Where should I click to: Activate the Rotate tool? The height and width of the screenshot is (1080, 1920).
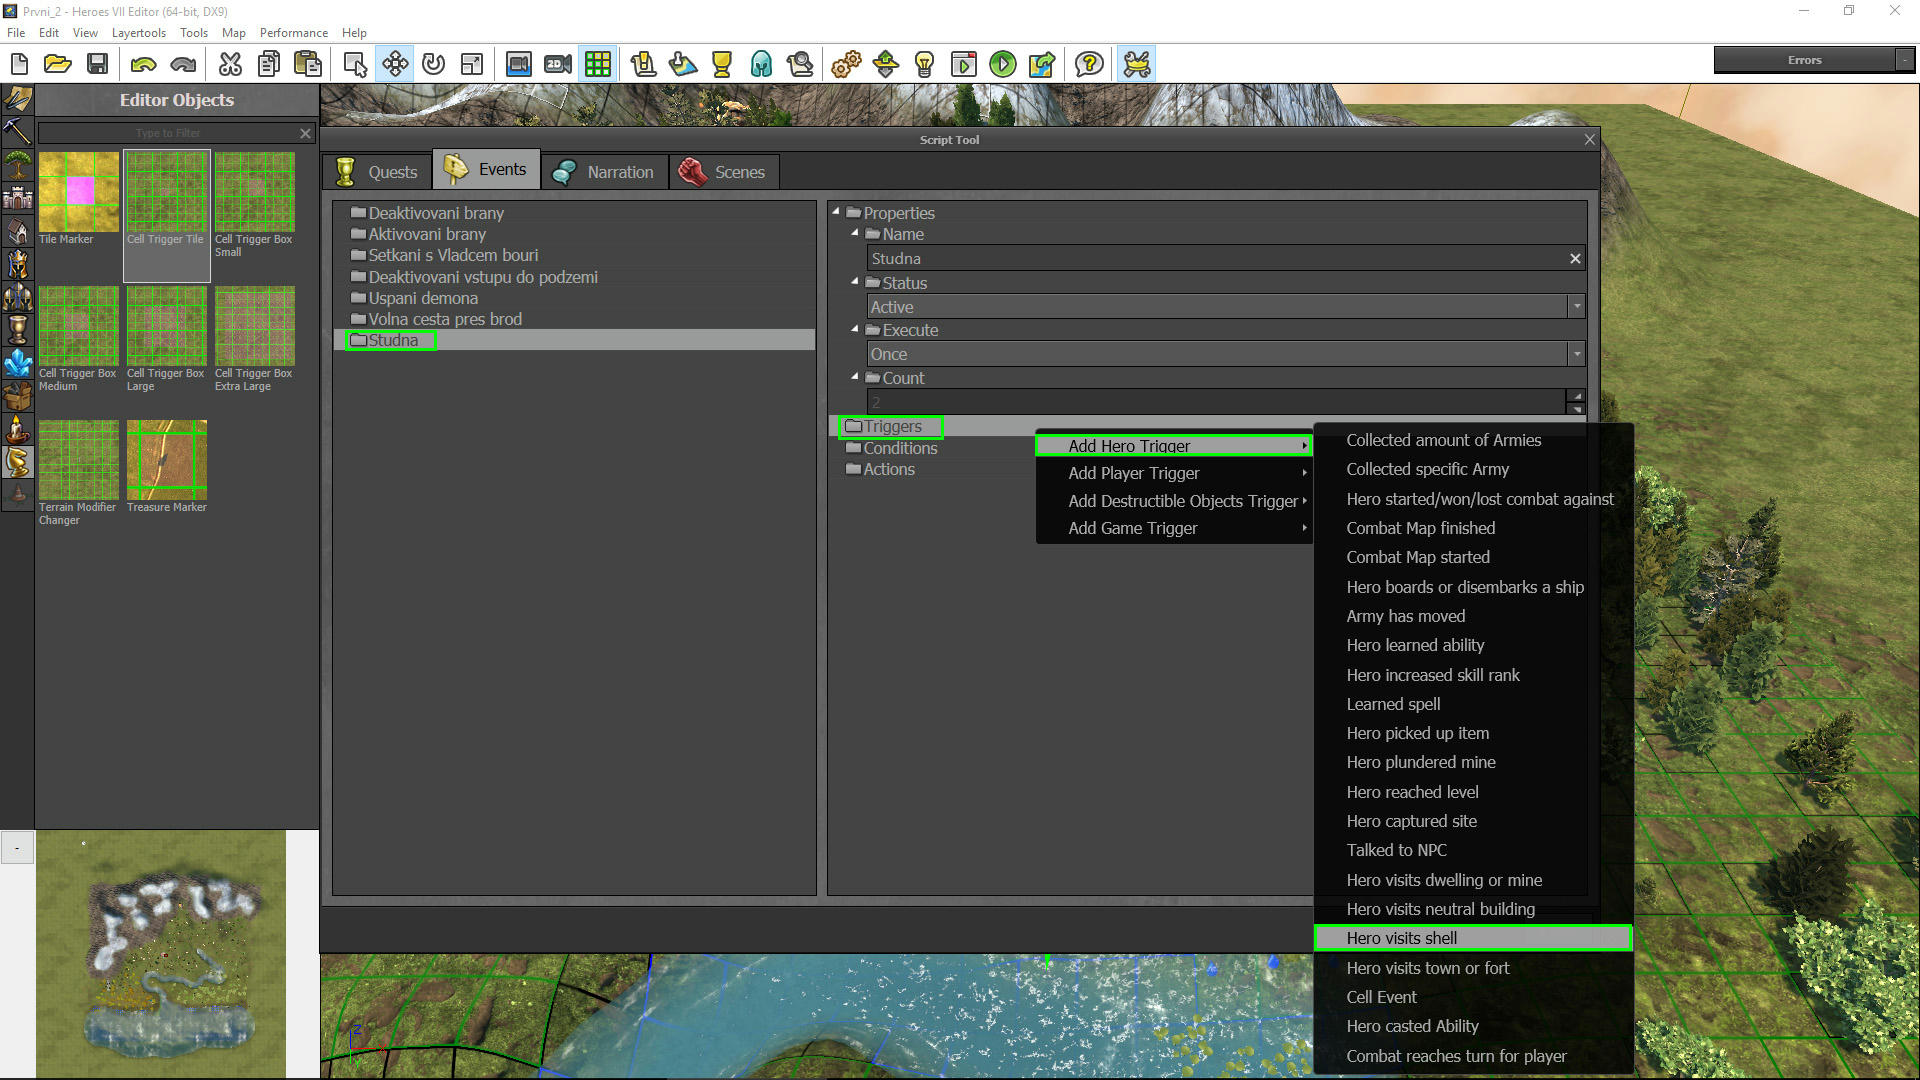433,65
